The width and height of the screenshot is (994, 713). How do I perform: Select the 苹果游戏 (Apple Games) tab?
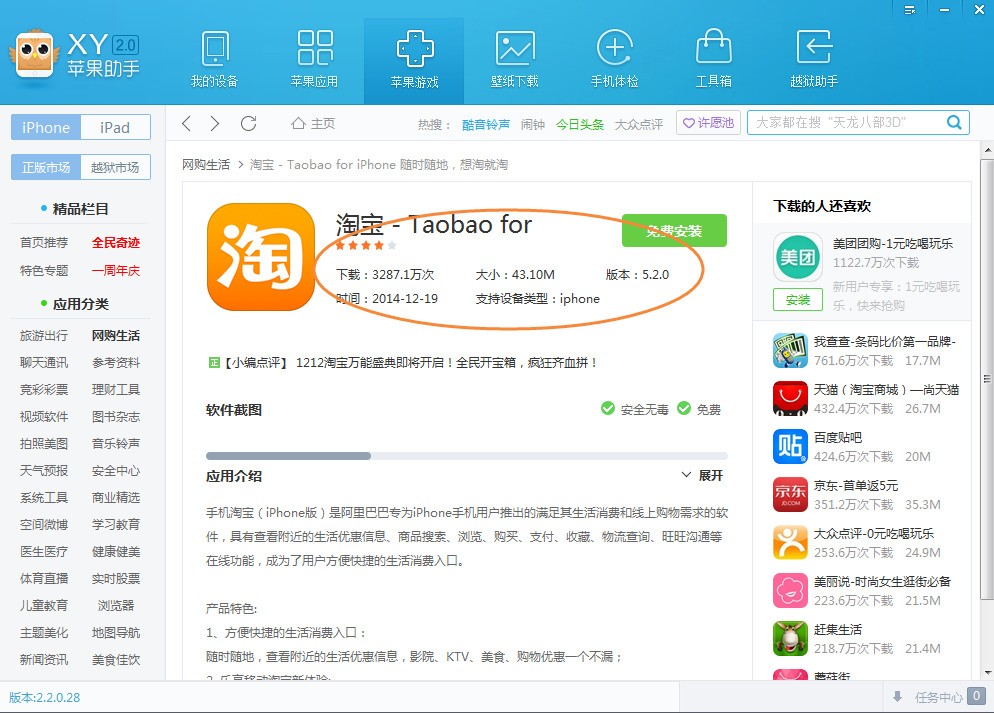point(414,58)
